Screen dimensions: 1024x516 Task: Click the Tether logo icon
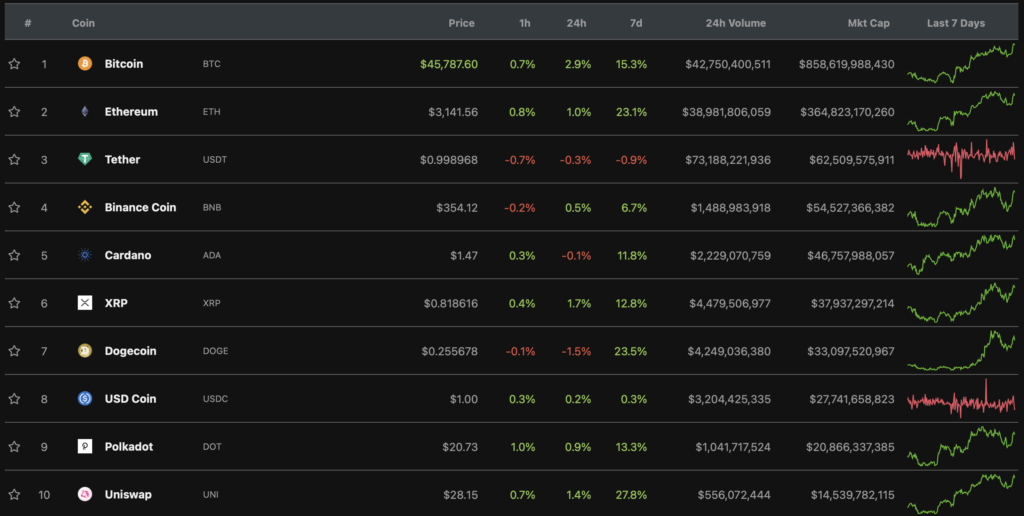coord(85,160)
